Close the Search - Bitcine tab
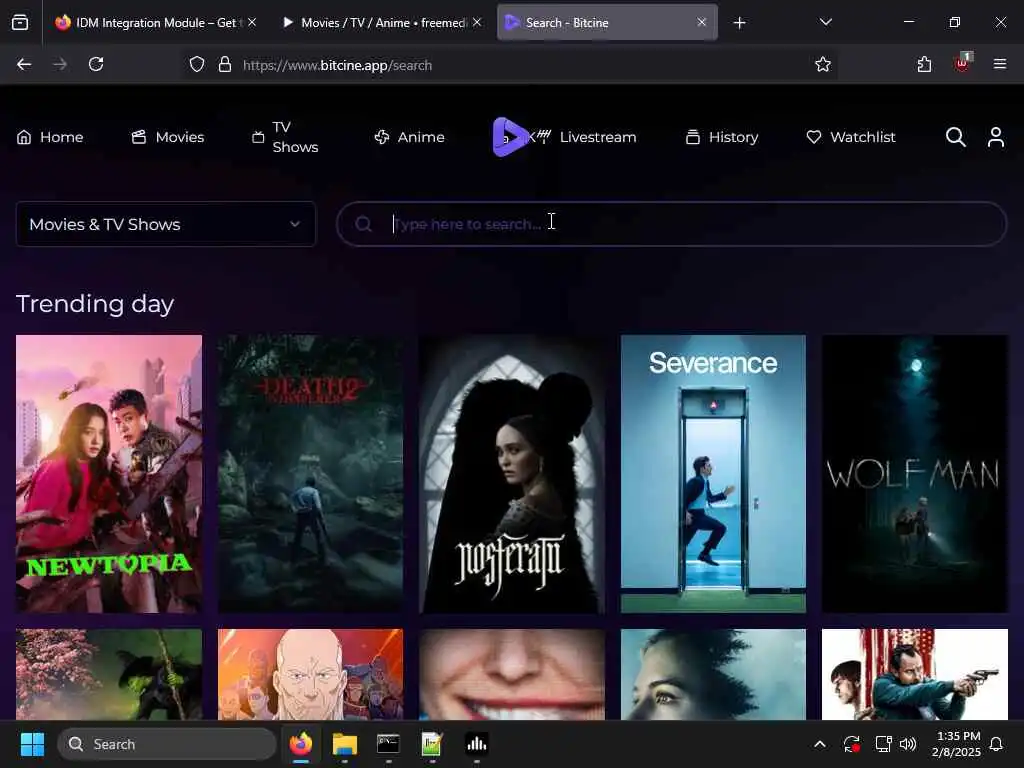Viewport: 1024px width, 768px height. pos(701,22)
